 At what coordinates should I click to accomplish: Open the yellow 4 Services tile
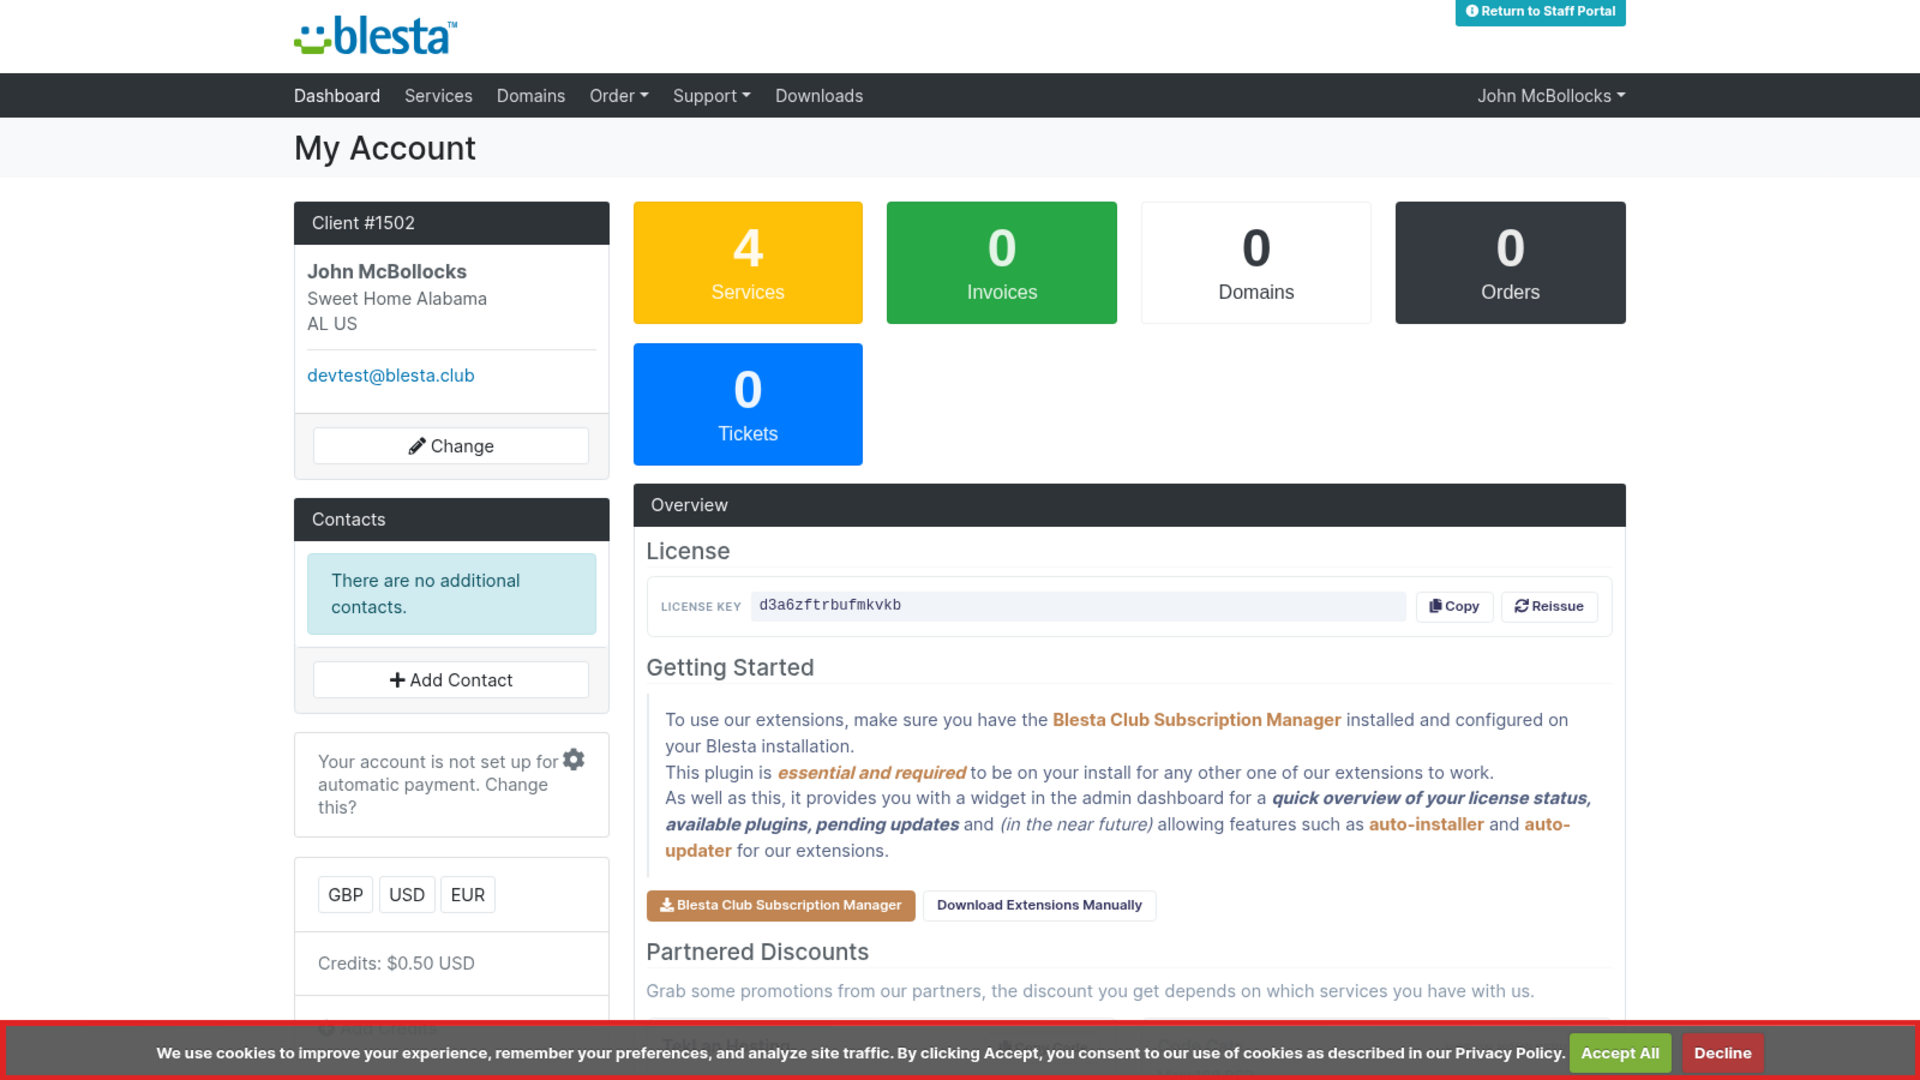coord(748,263)
